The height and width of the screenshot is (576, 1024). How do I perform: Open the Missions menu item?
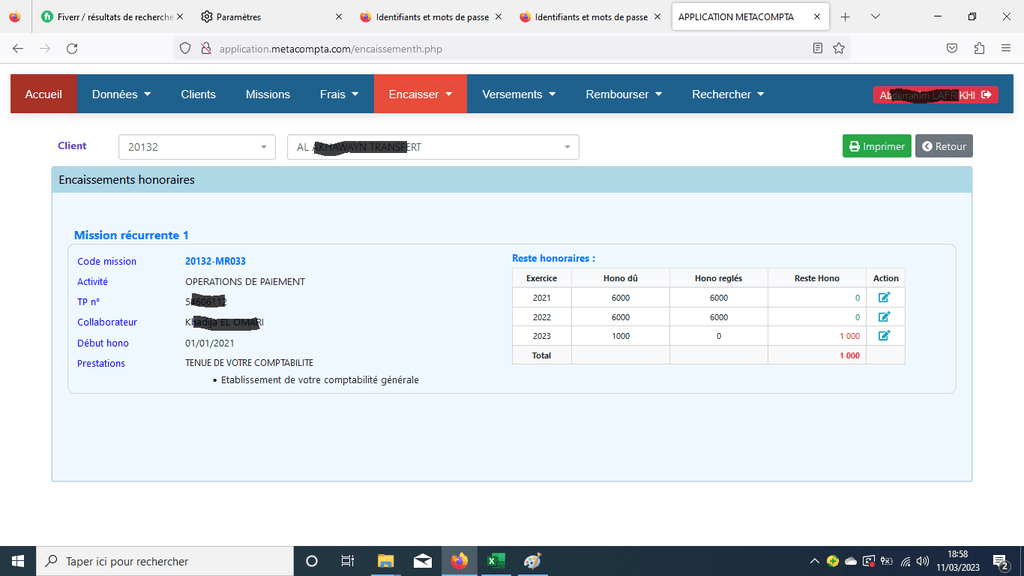(x=268, y=94)
